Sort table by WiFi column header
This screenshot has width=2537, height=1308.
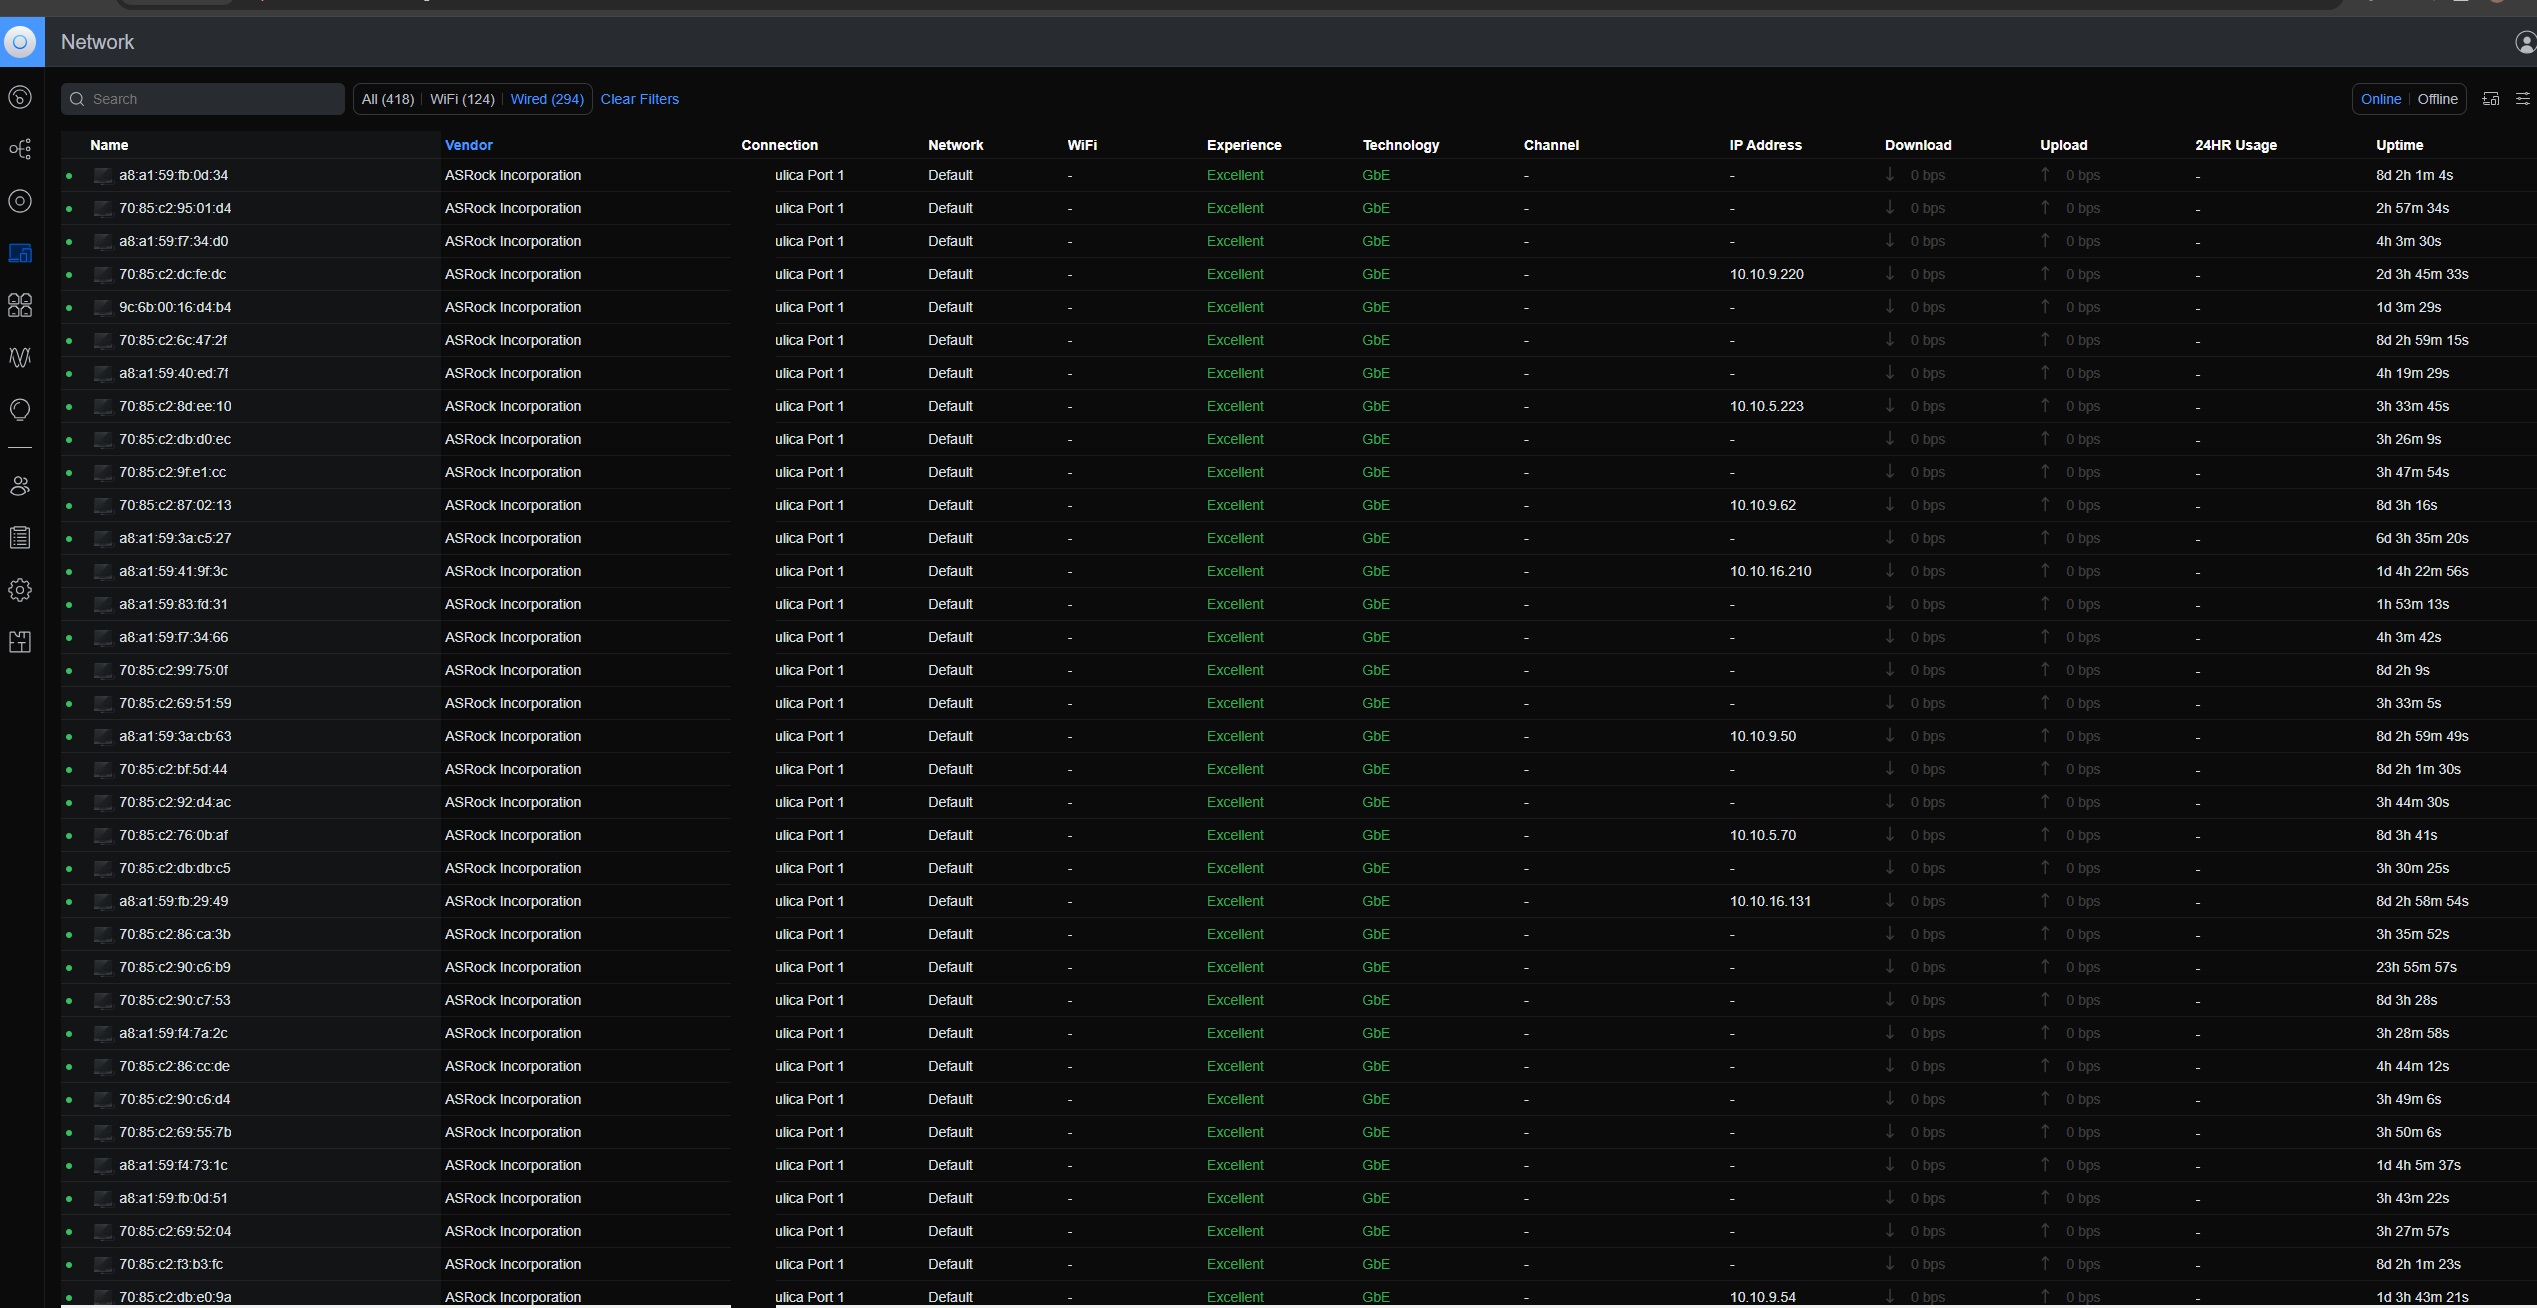click(1082, 145)
